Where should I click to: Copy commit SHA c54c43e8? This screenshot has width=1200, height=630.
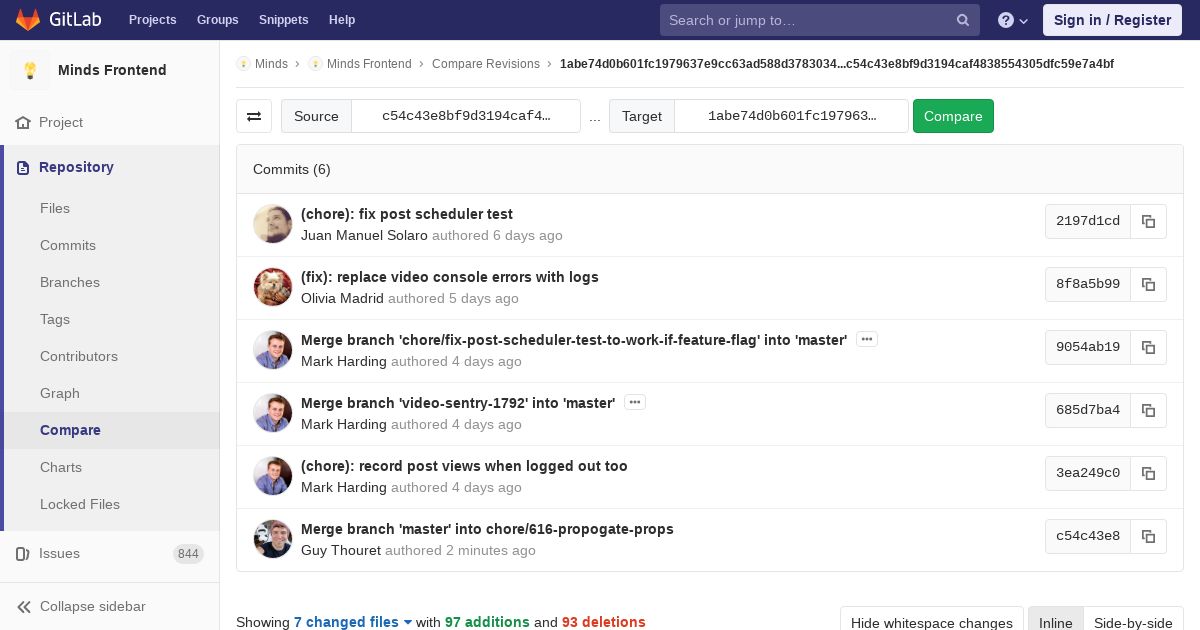(x=1148, y=536)
